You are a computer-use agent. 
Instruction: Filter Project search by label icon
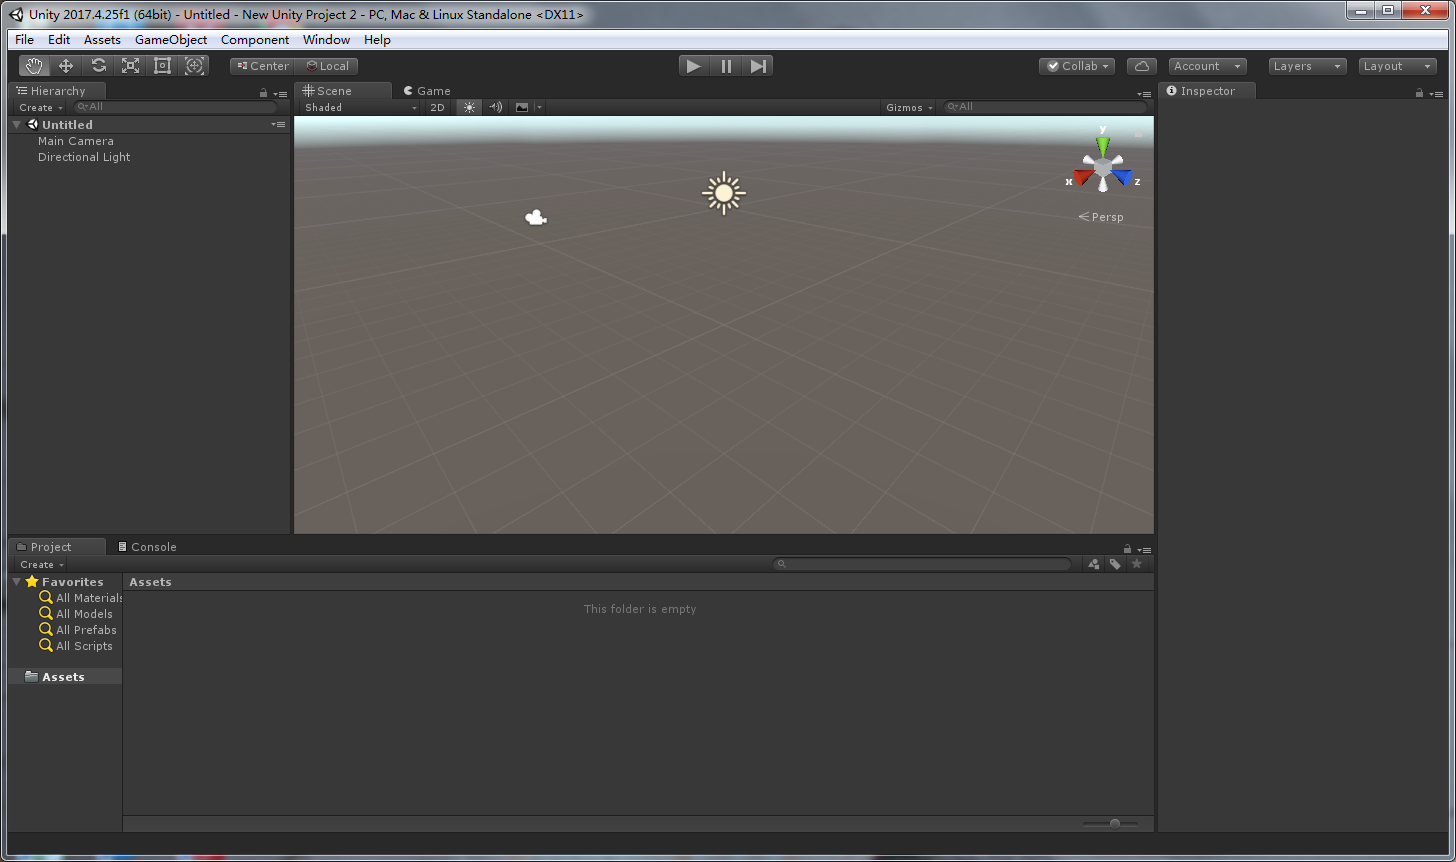tap(1115, 564)
